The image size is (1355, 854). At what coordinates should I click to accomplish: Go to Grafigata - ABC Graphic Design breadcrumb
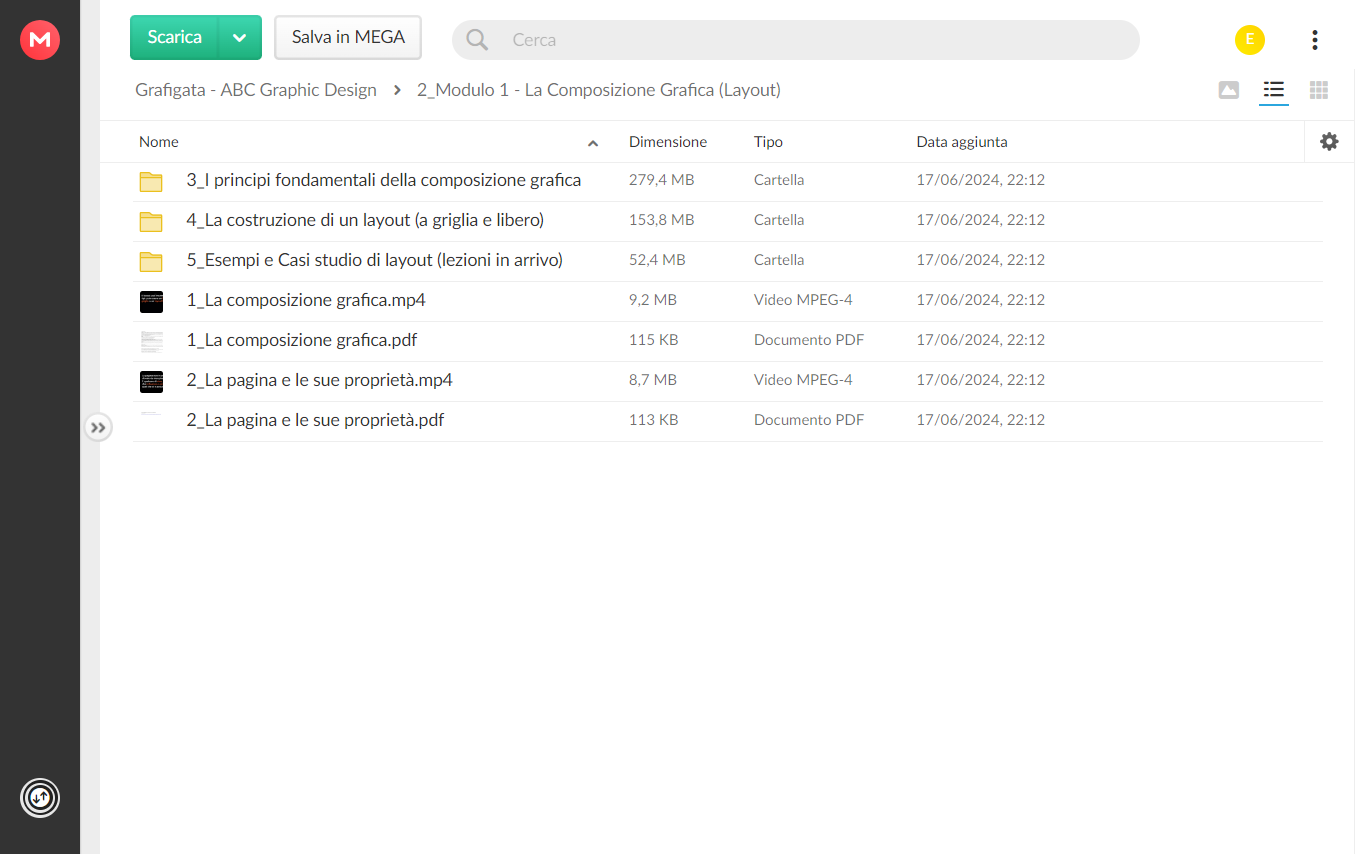pos(256,90)
